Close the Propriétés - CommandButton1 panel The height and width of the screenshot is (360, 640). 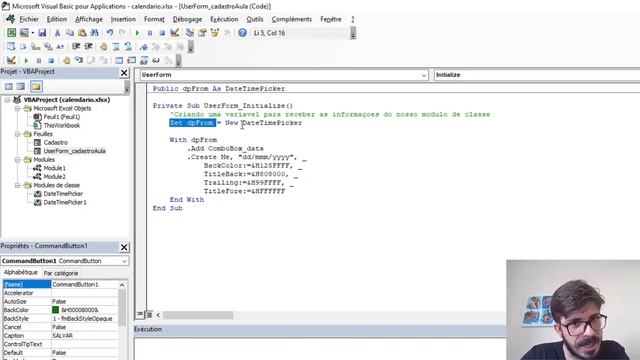(x=124, y=247)
